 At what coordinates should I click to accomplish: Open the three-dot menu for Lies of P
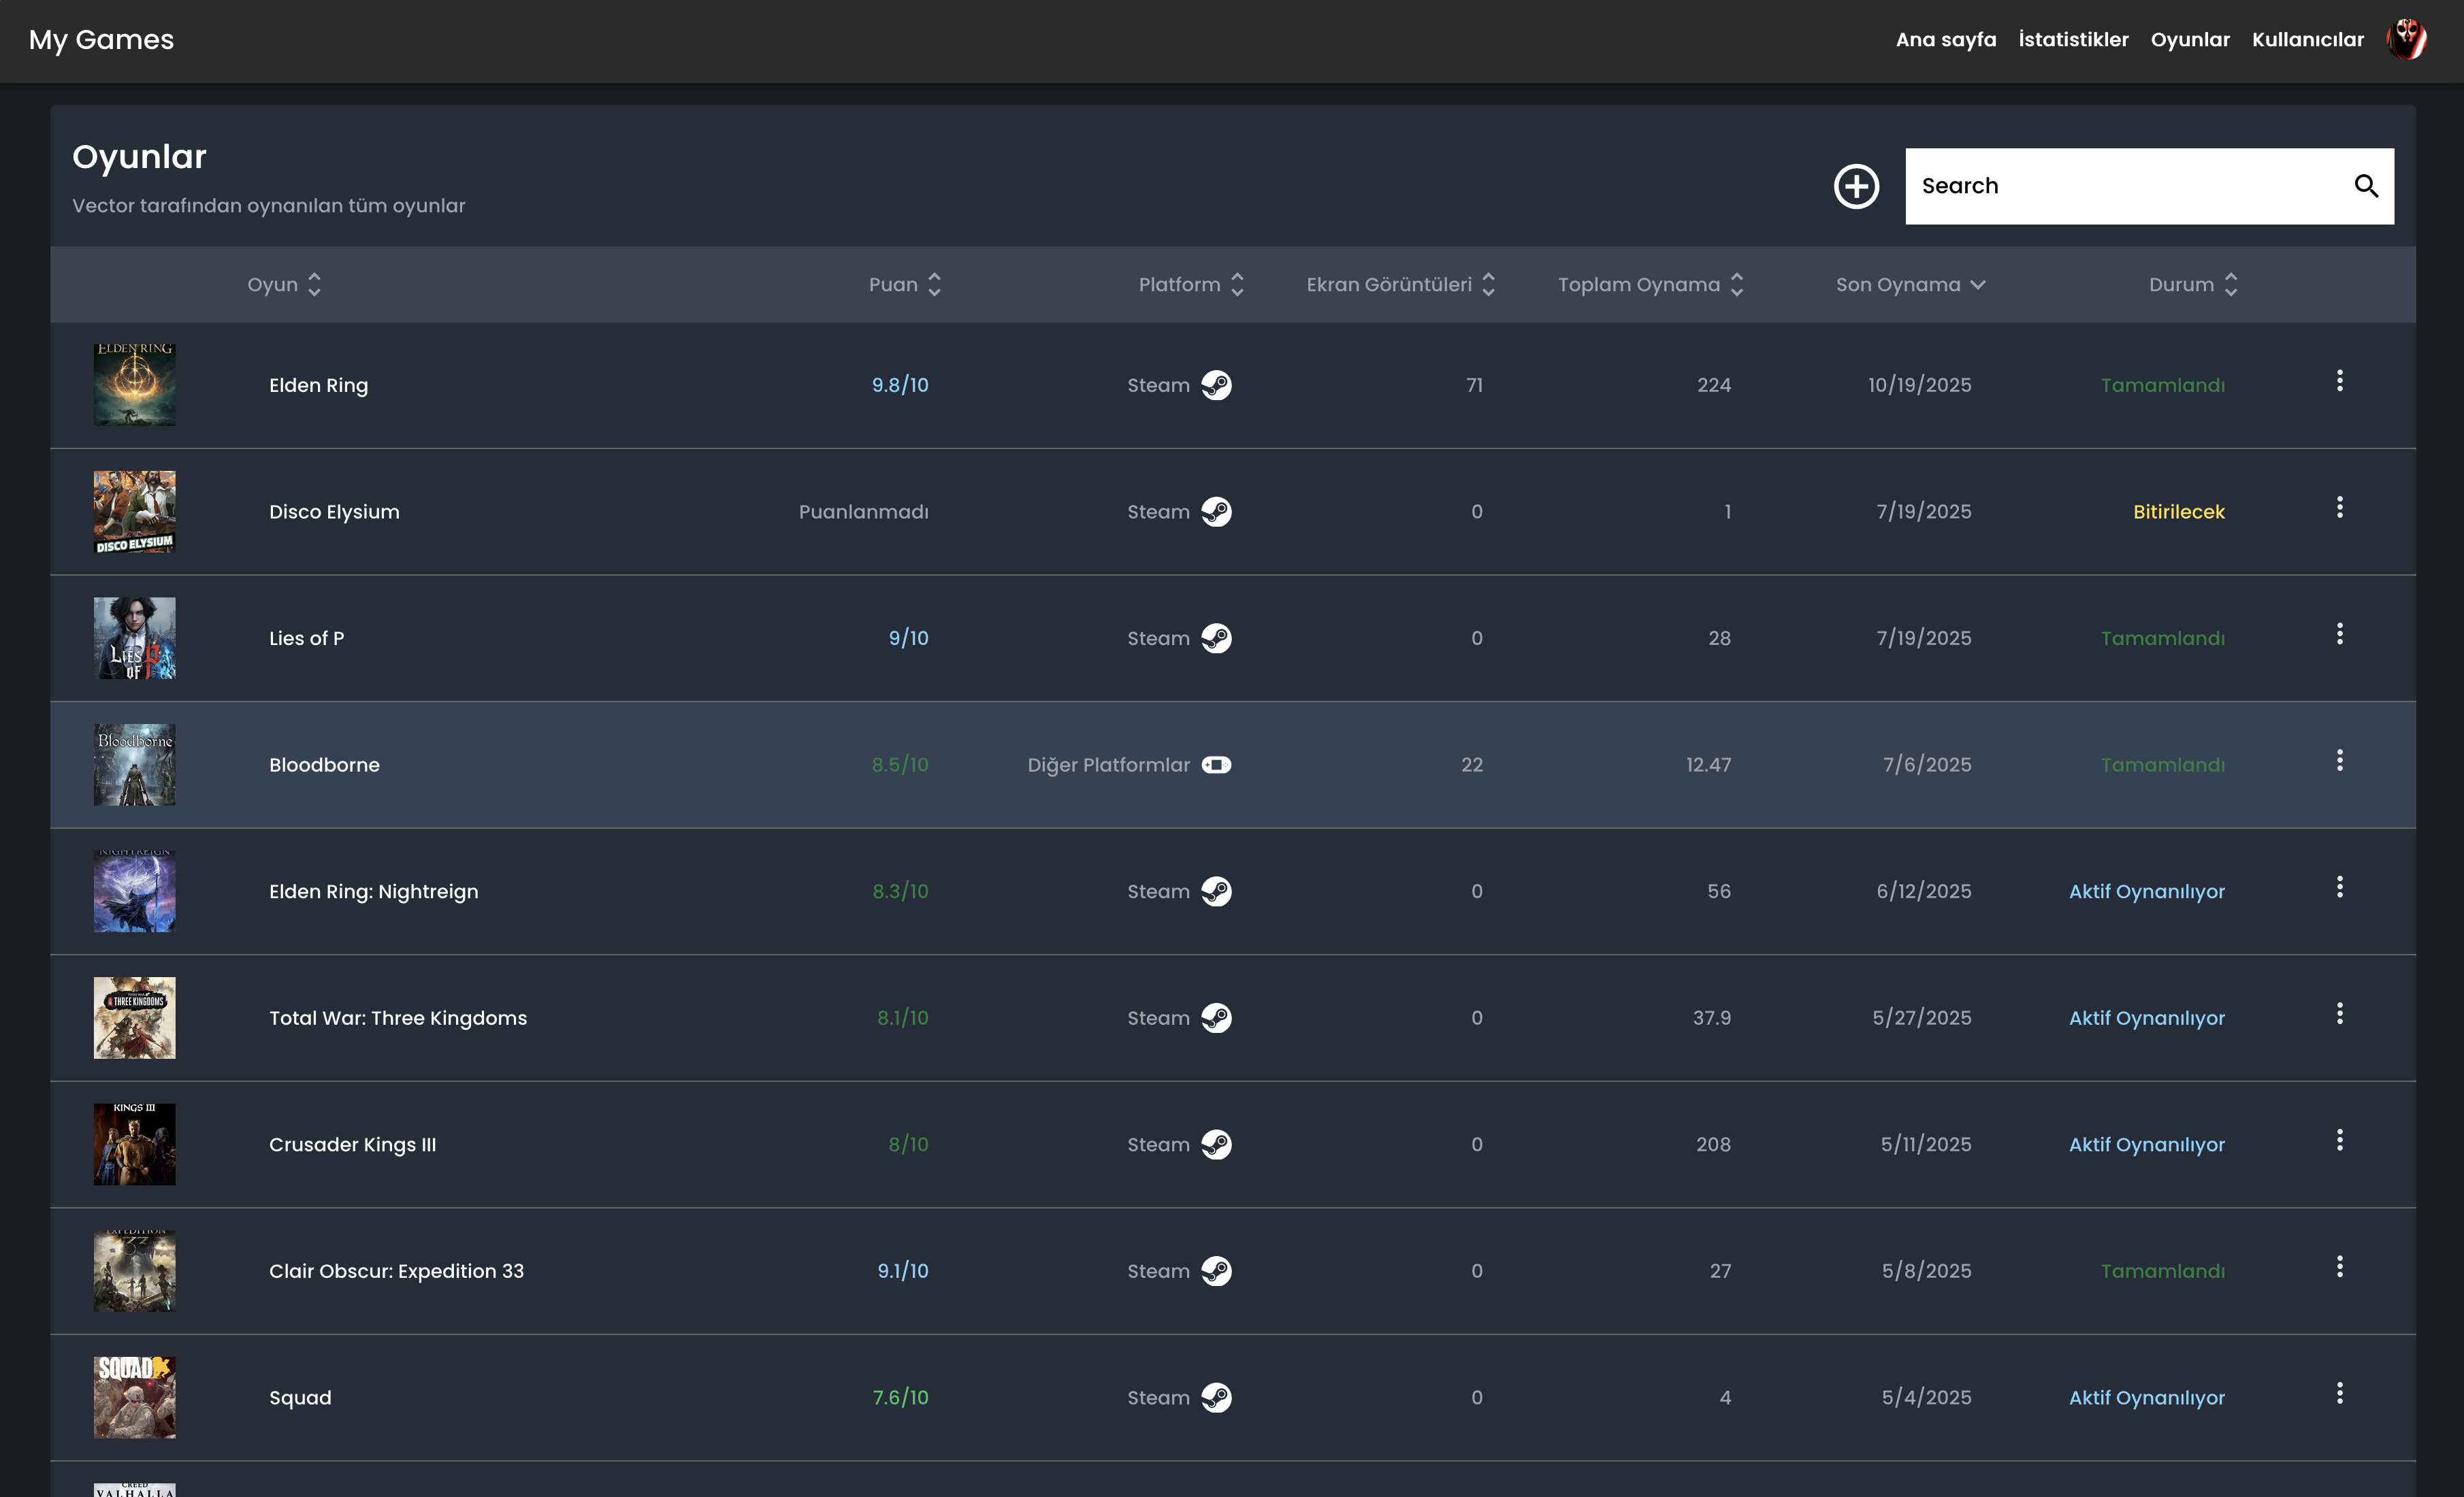tap(2339, 634)
